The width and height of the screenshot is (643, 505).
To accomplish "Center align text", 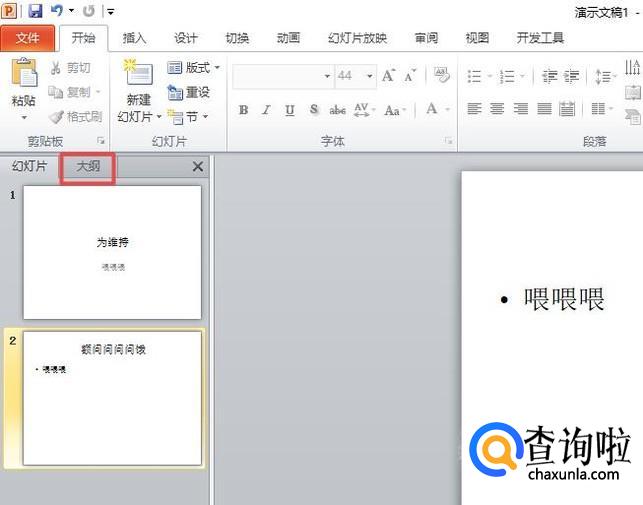I will click(x=497, y=109).
